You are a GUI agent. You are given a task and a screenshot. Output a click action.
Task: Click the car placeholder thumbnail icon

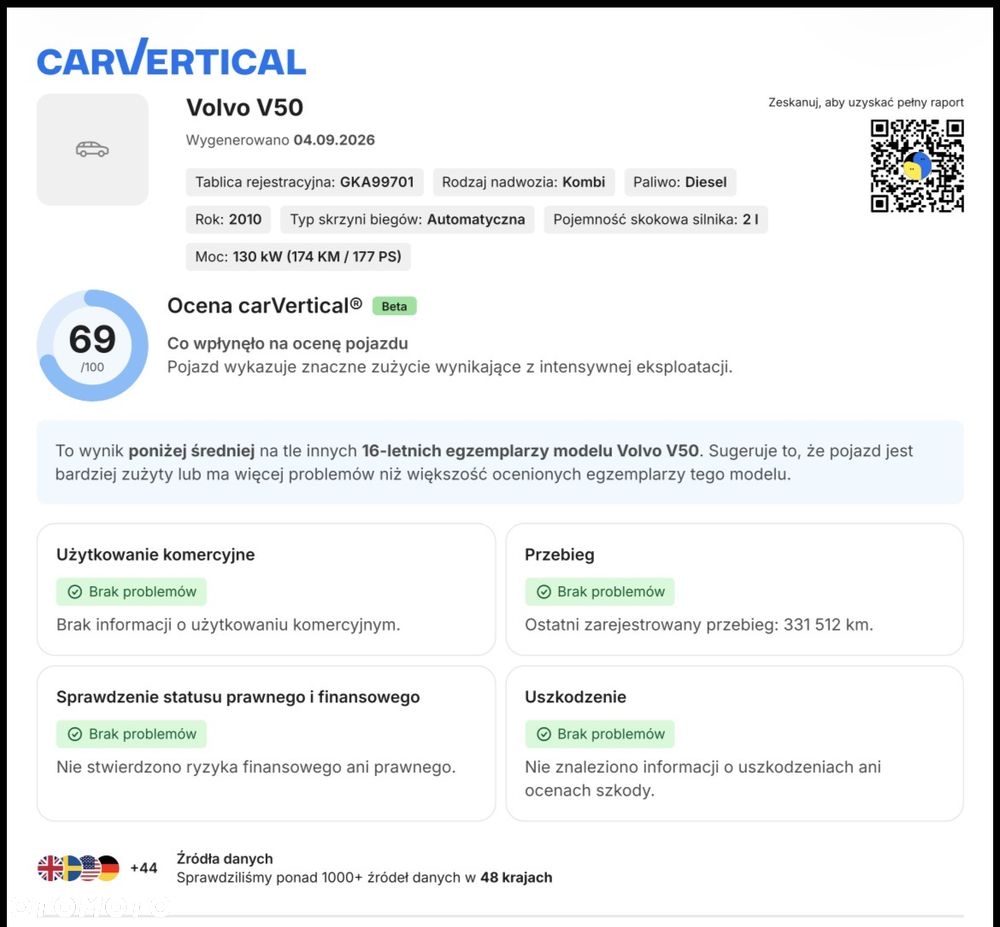pos(92,149)
